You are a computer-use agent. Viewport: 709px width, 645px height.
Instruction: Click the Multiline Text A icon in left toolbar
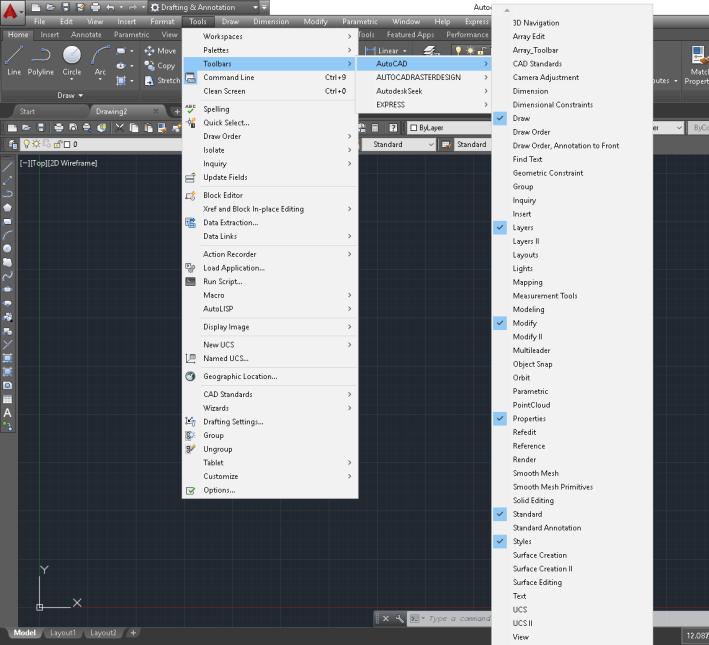tap(7, 413)
